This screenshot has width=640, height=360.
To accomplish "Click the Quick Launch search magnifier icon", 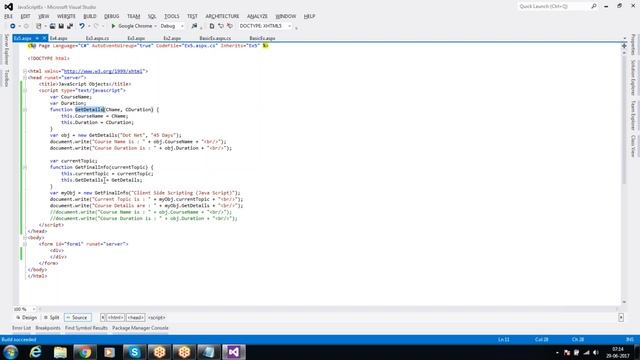I will 593,6.
